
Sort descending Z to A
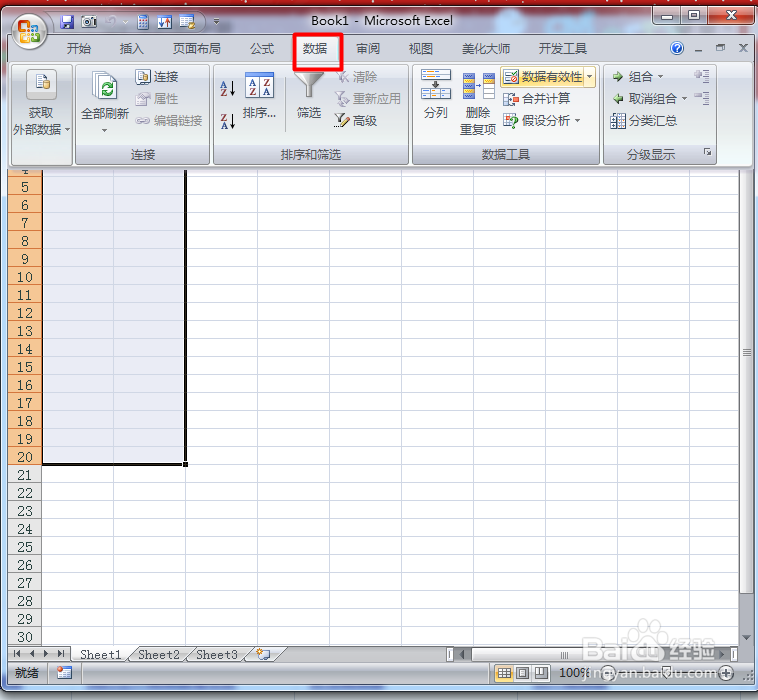228,121
